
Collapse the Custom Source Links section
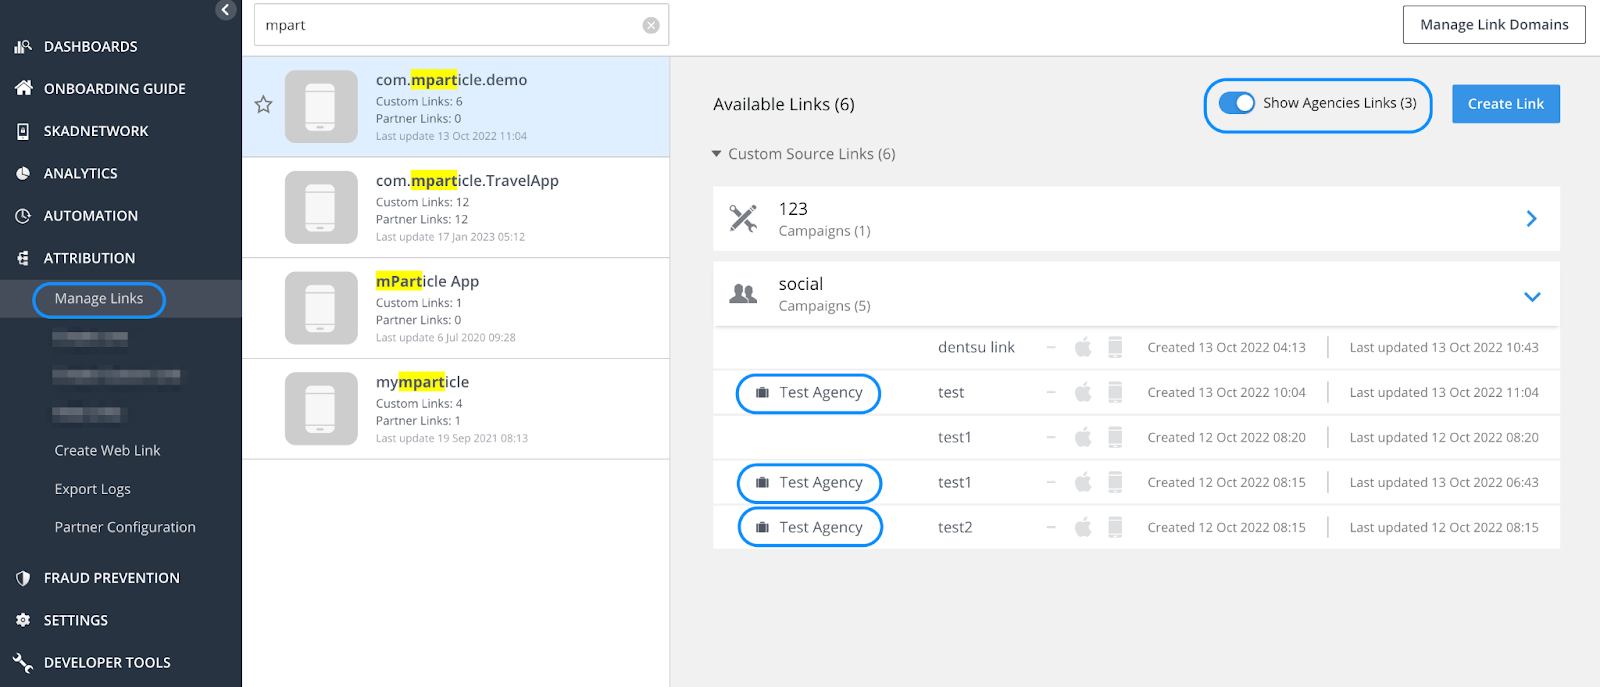(716, 154)
